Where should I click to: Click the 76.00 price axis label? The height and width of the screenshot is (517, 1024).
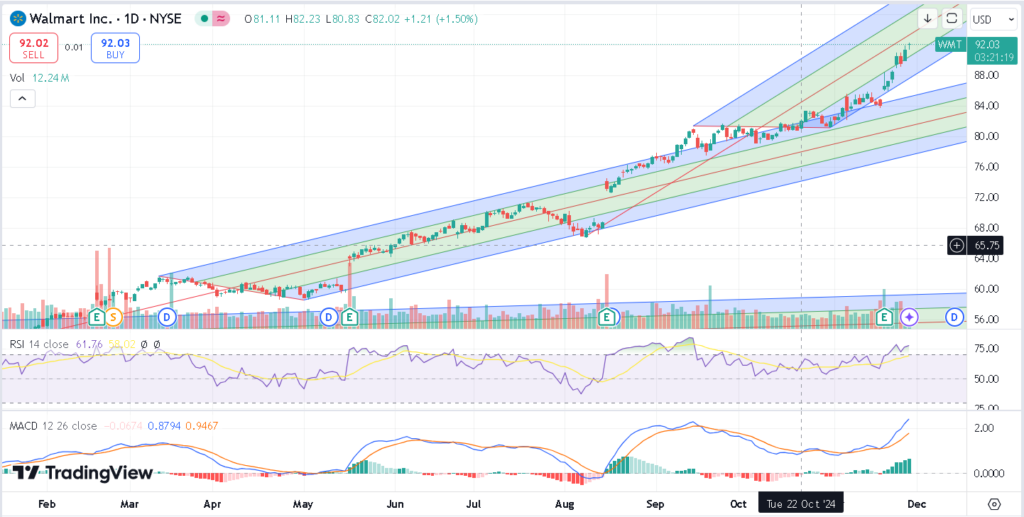985,166
